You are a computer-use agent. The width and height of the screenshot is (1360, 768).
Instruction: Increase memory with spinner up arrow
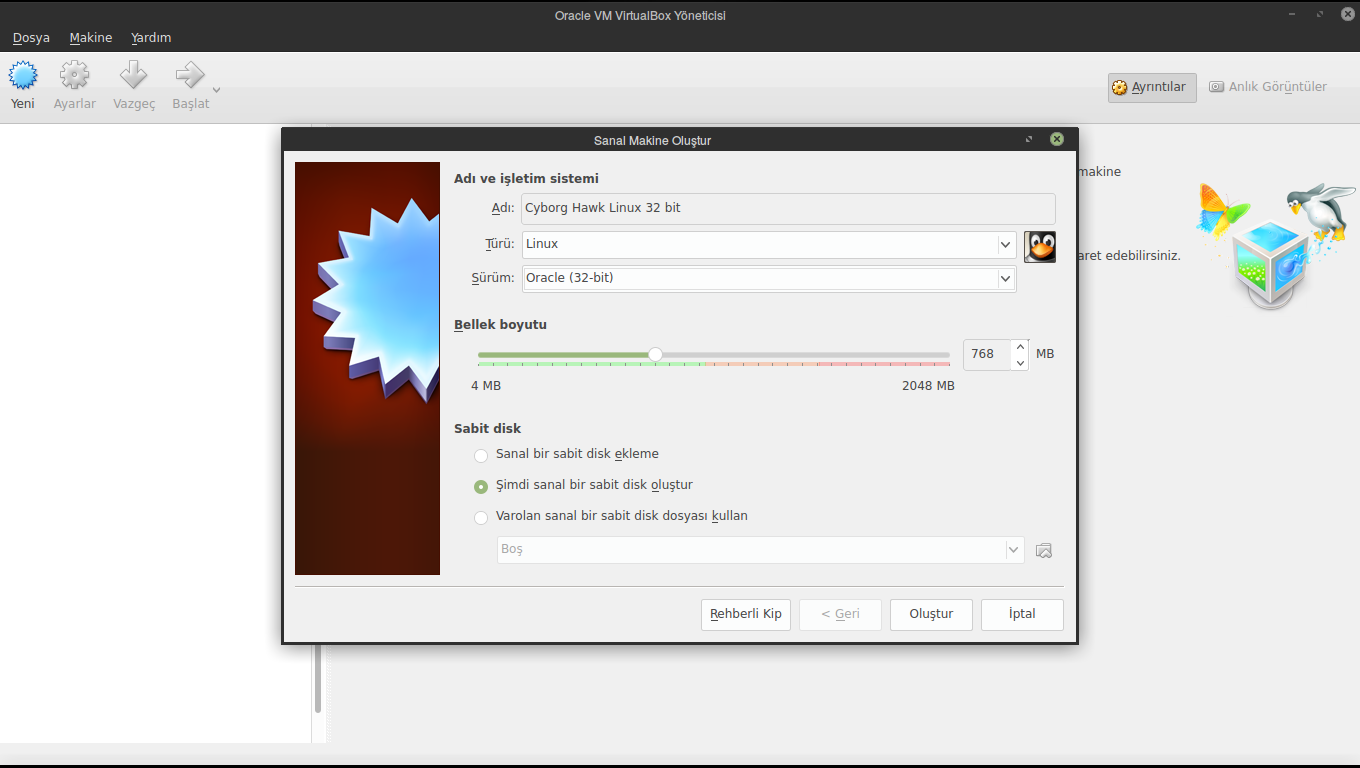1020,347
